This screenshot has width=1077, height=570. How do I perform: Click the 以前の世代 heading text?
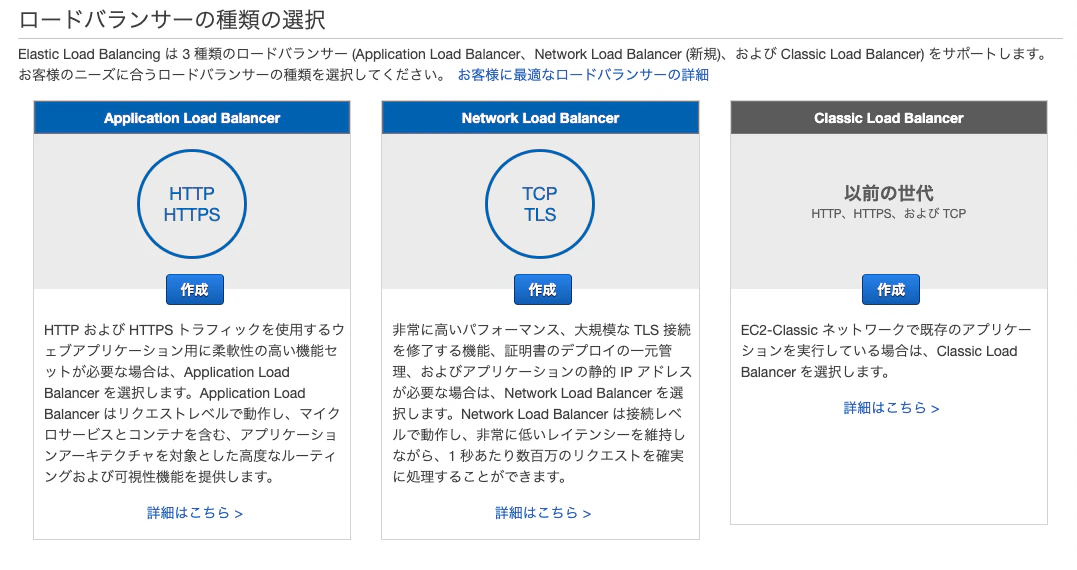(889, 193)
